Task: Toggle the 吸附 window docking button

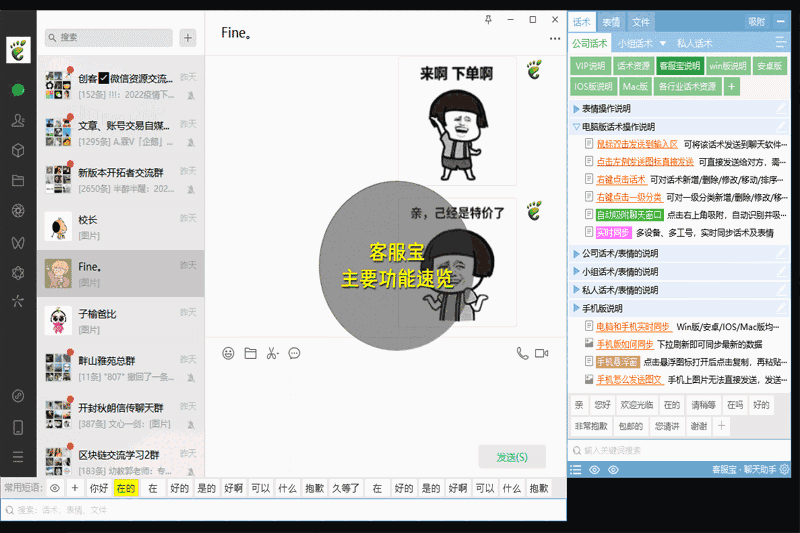Action: (756, 21)
